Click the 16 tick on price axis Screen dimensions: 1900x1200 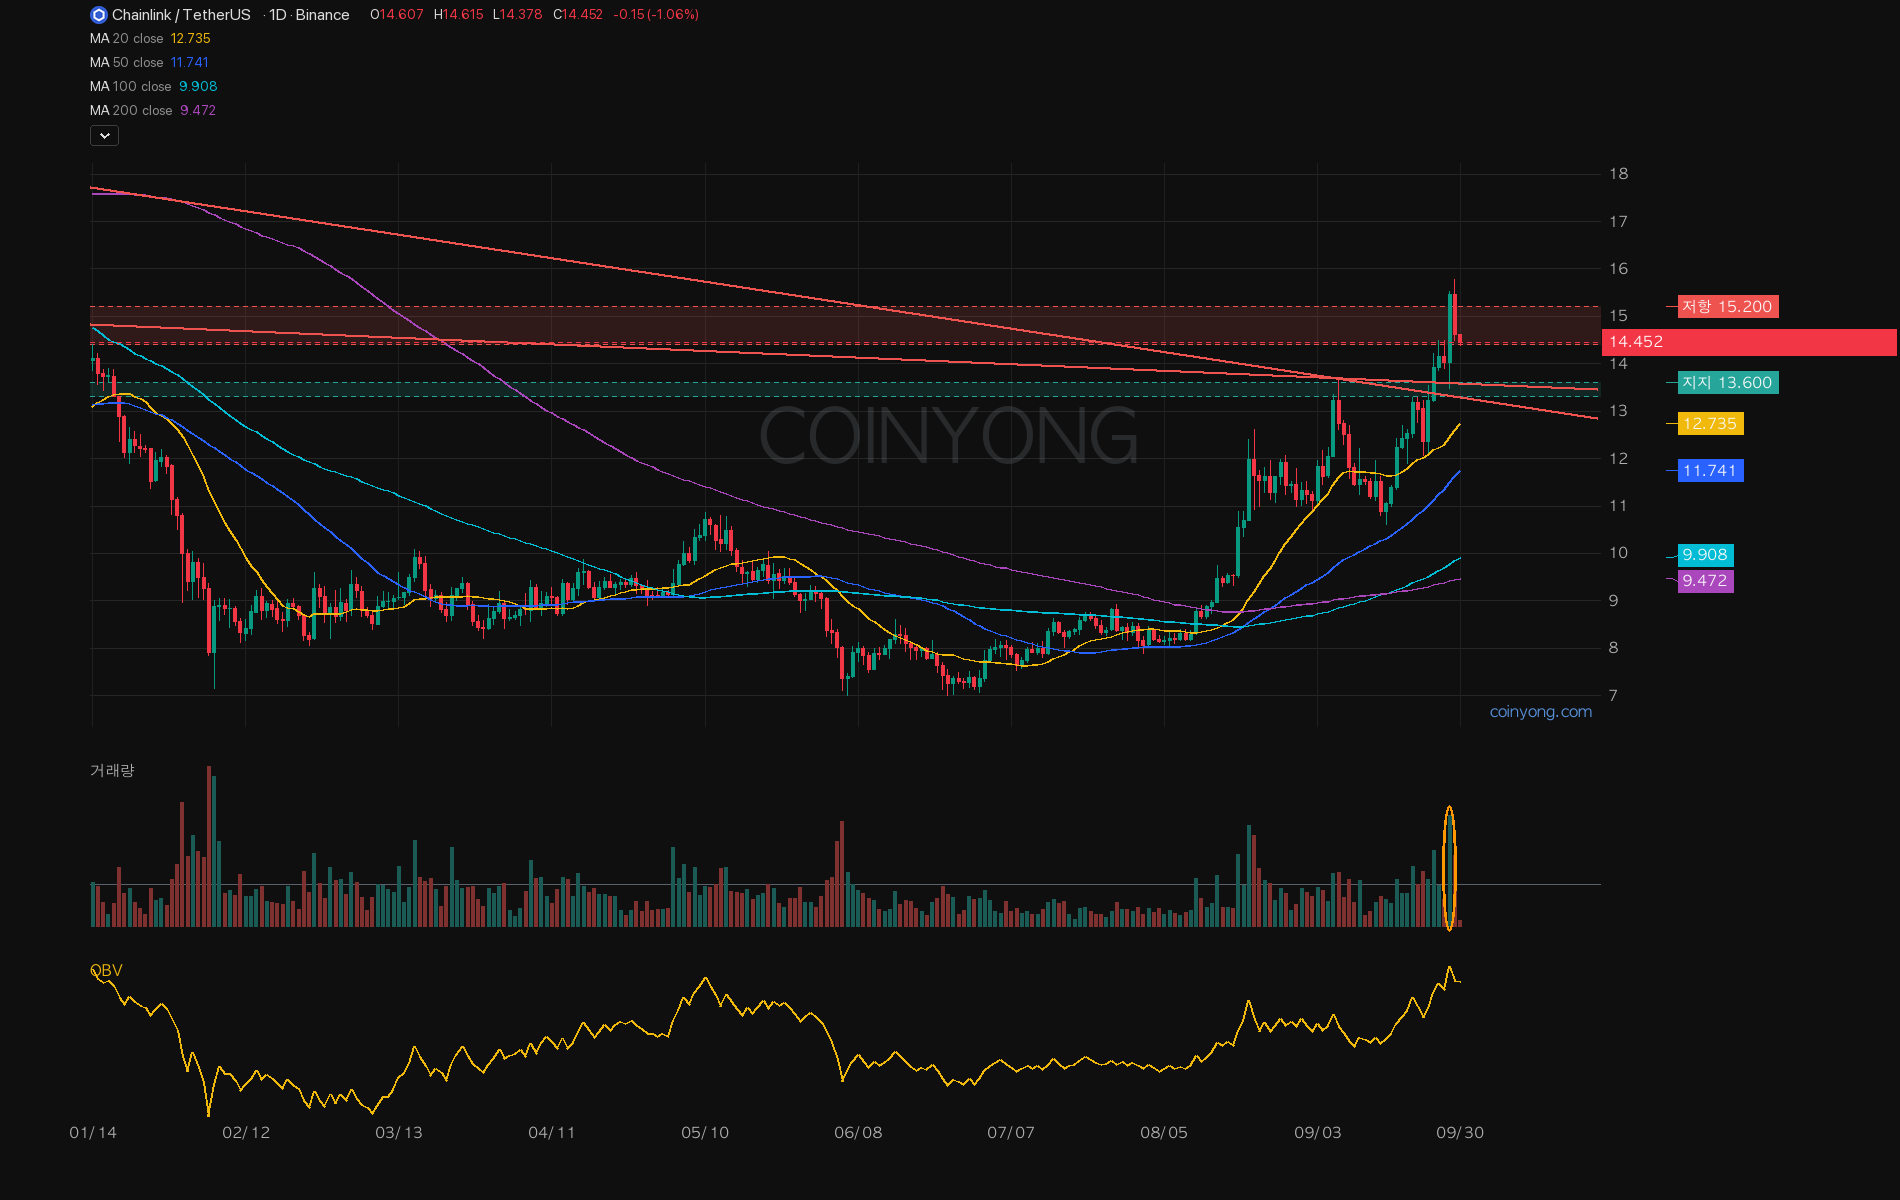pyautogui.click(x=1618, y=269)
